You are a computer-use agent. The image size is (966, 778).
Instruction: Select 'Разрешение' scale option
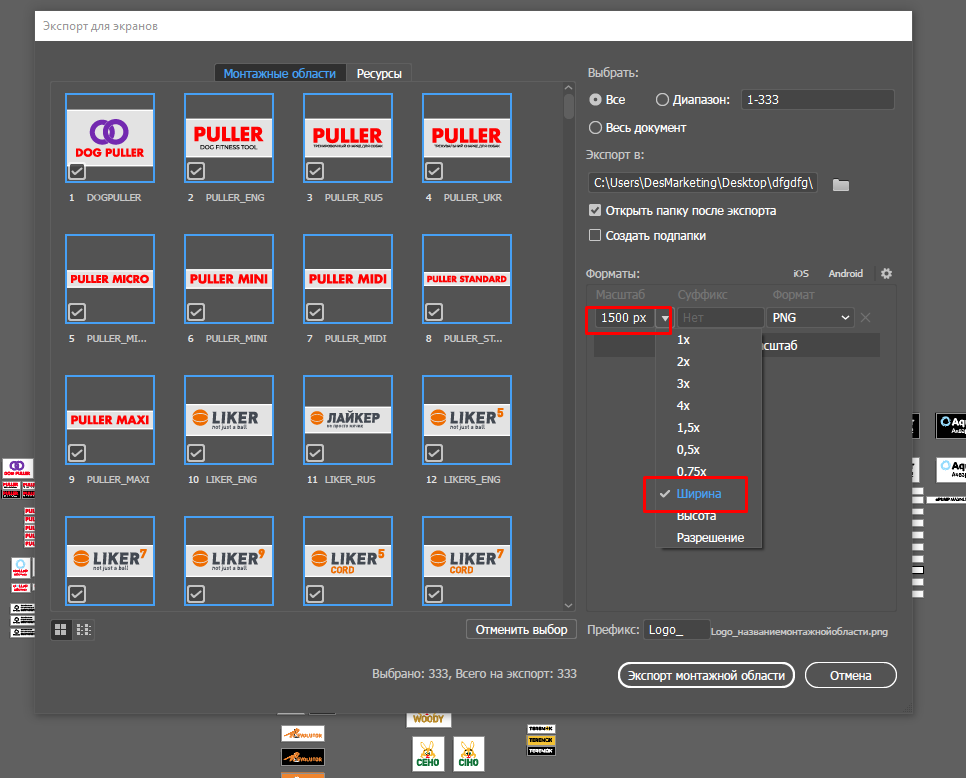point(708,537)
